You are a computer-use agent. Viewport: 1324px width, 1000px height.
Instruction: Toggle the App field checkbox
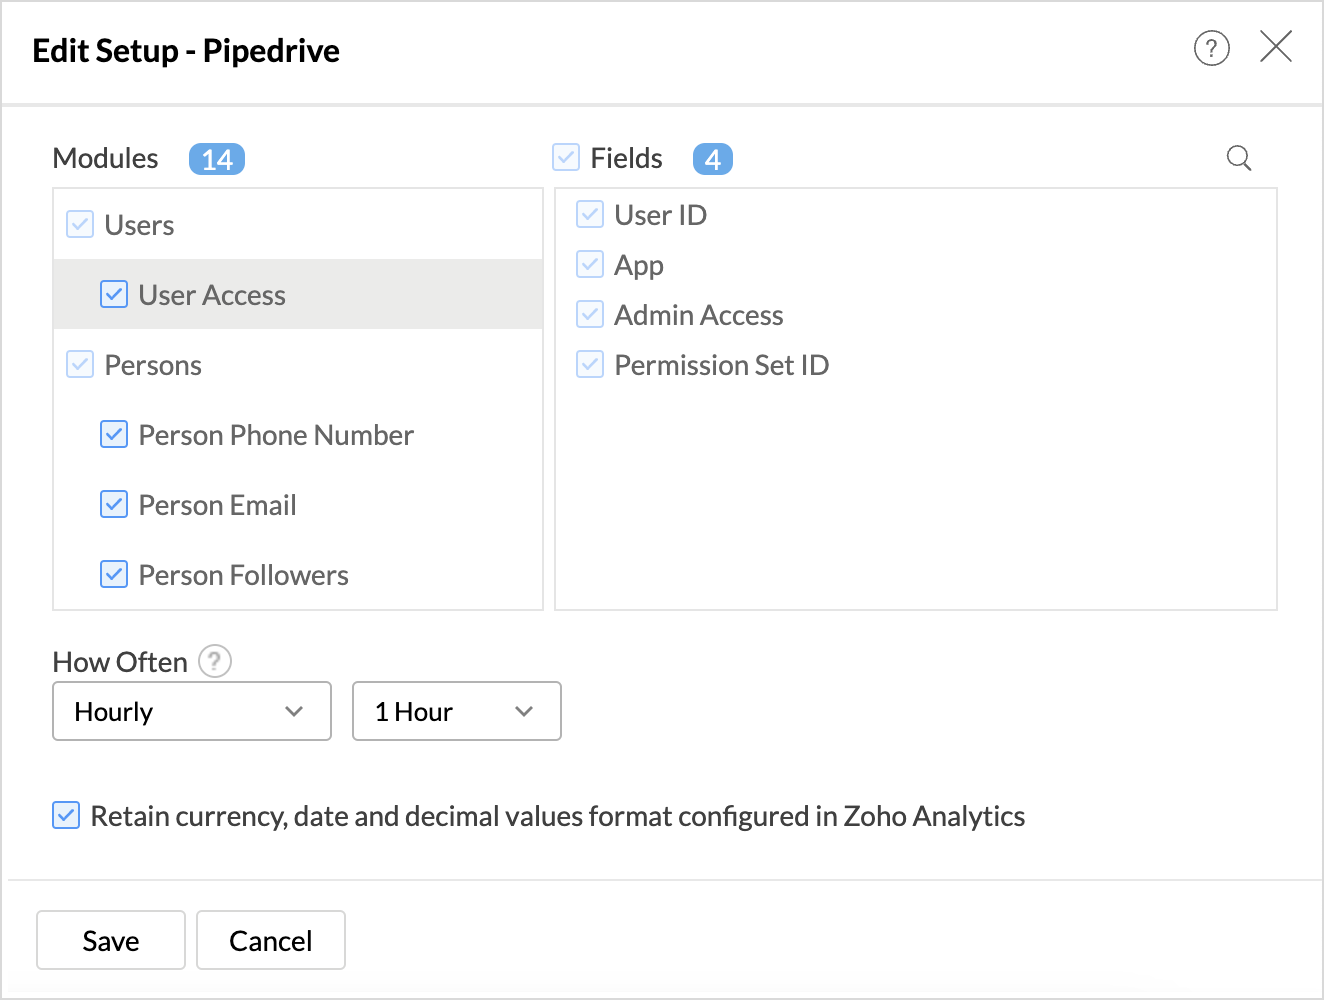tap(590, 264)
